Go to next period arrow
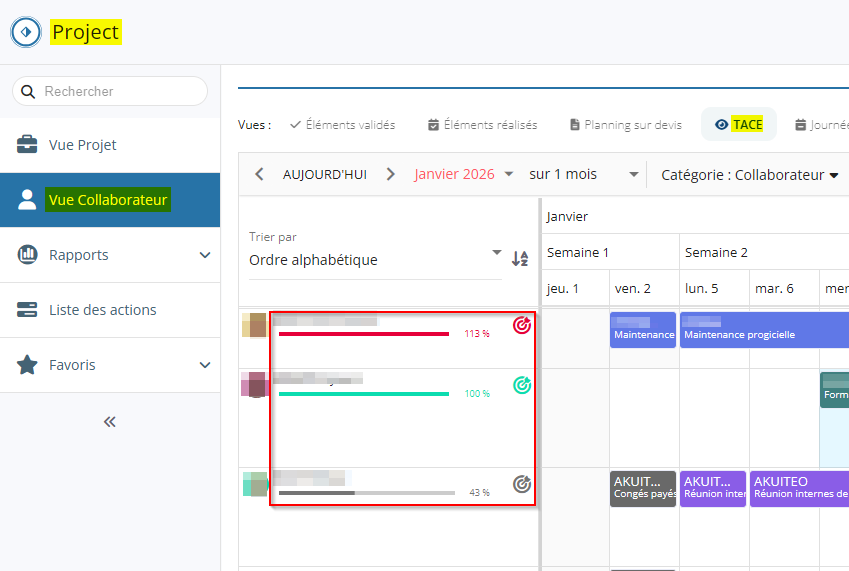 (x=391, y=174)
